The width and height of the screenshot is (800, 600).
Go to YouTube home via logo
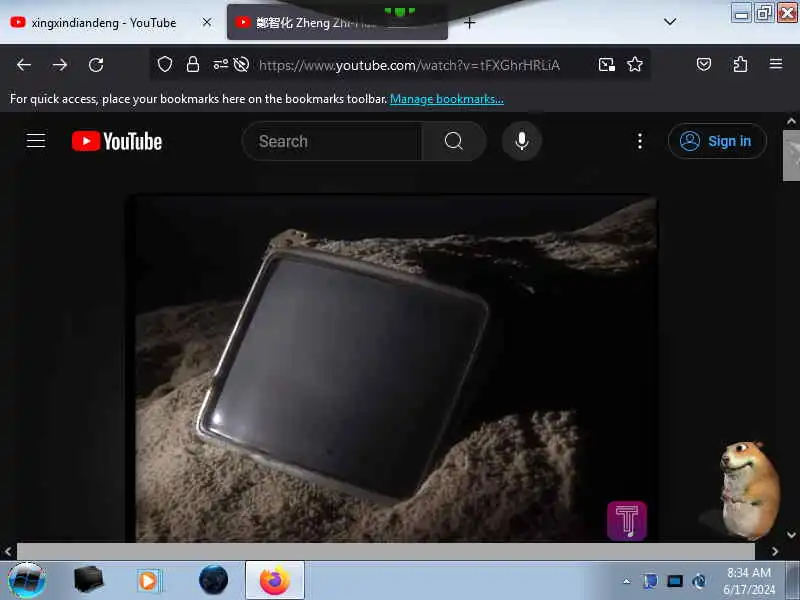(117, 141)
